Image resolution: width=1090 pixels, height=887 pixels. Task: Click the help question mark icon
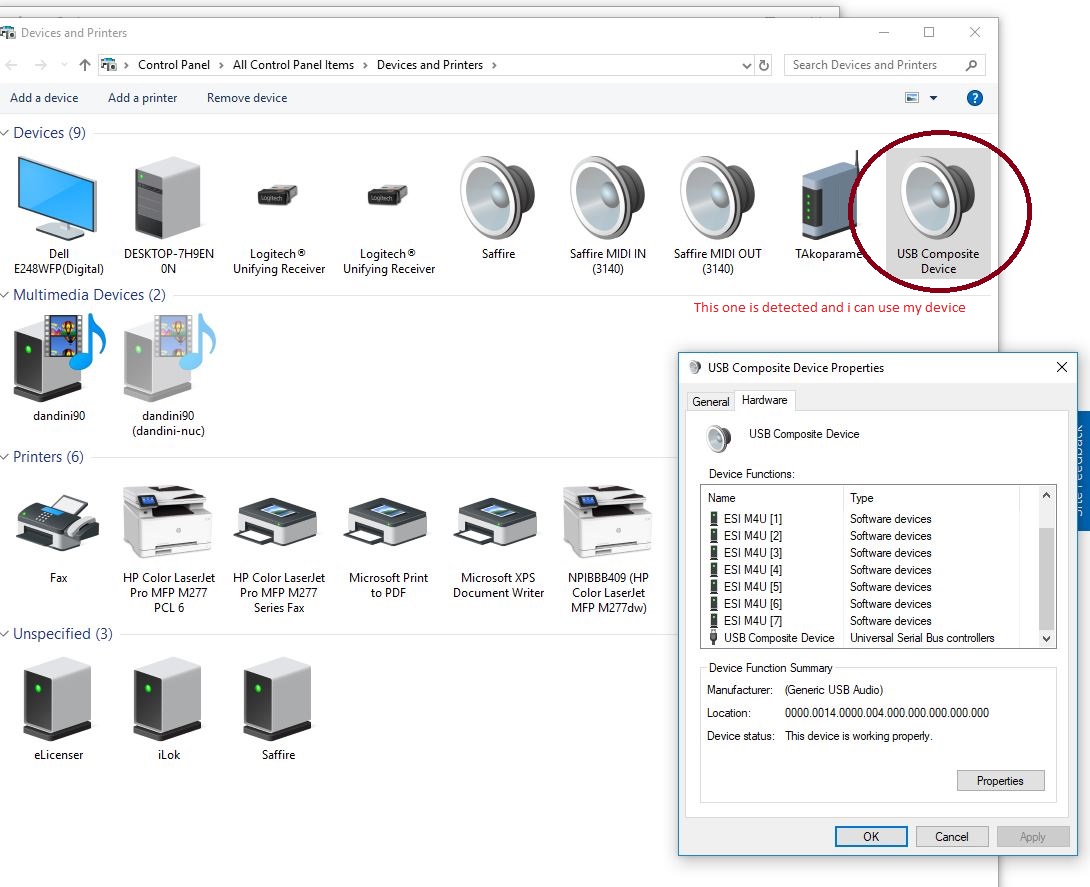(x=975, y=98)
